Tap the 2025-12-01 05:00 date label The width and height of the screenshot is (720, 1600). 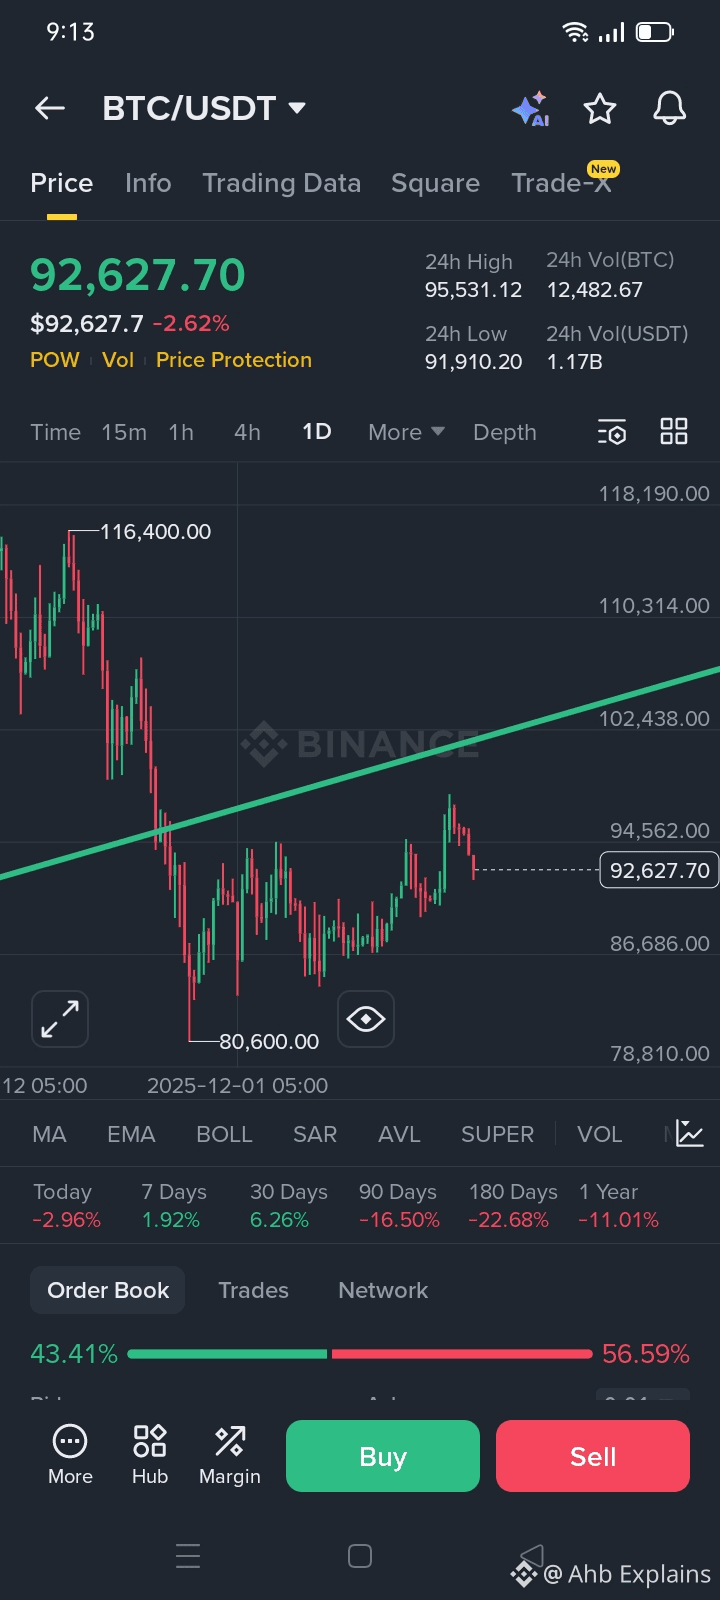tap(237, 1086)
